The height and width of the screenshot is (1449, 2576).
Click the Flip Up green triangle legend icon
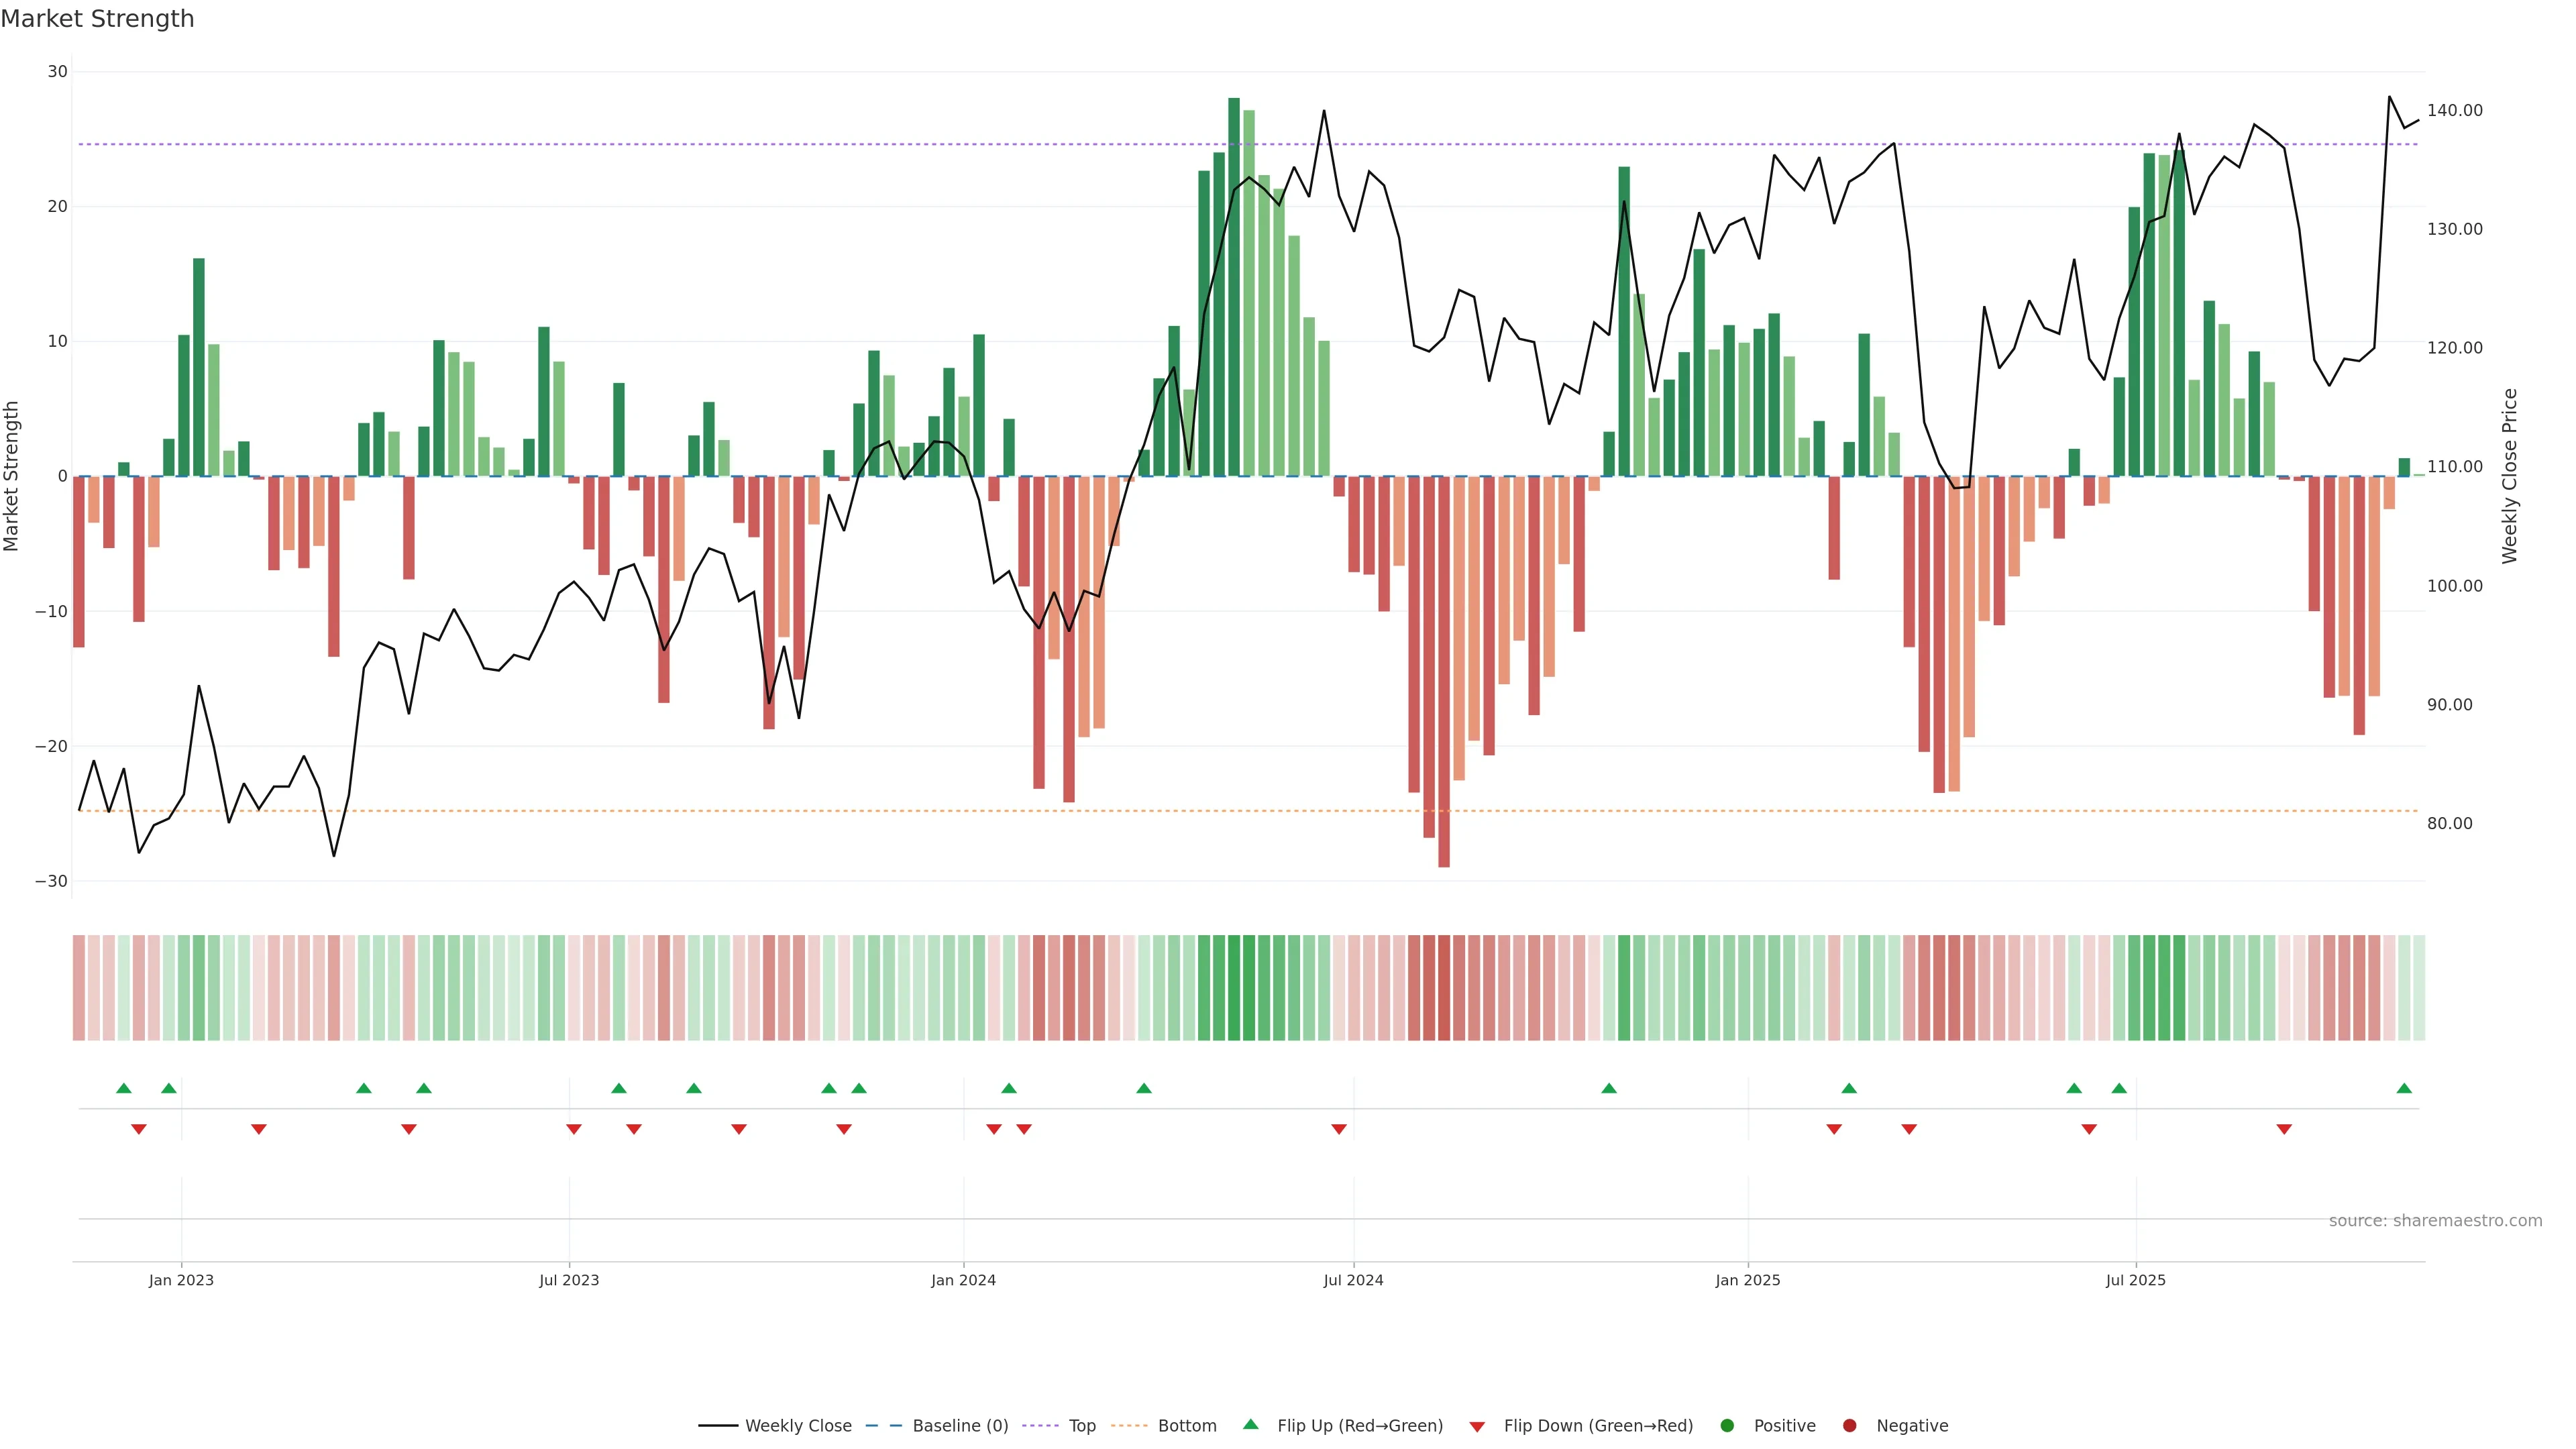click(1250, 1424)
